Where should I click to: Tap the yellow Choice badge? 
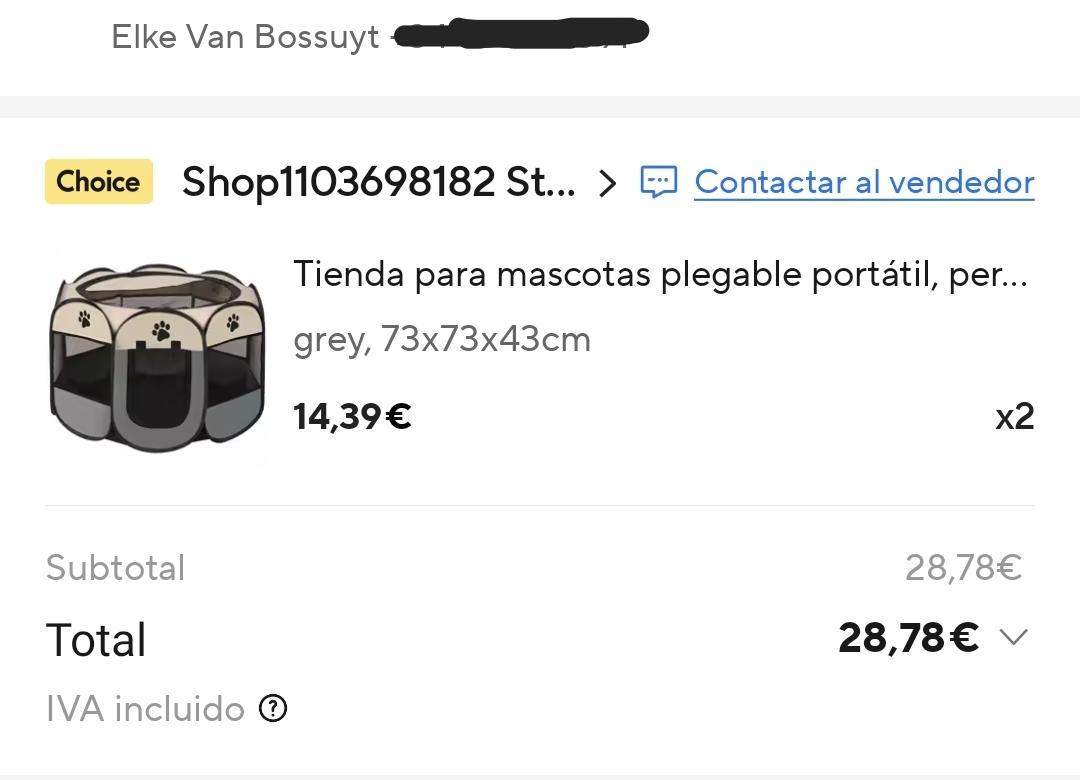point(98,181)
